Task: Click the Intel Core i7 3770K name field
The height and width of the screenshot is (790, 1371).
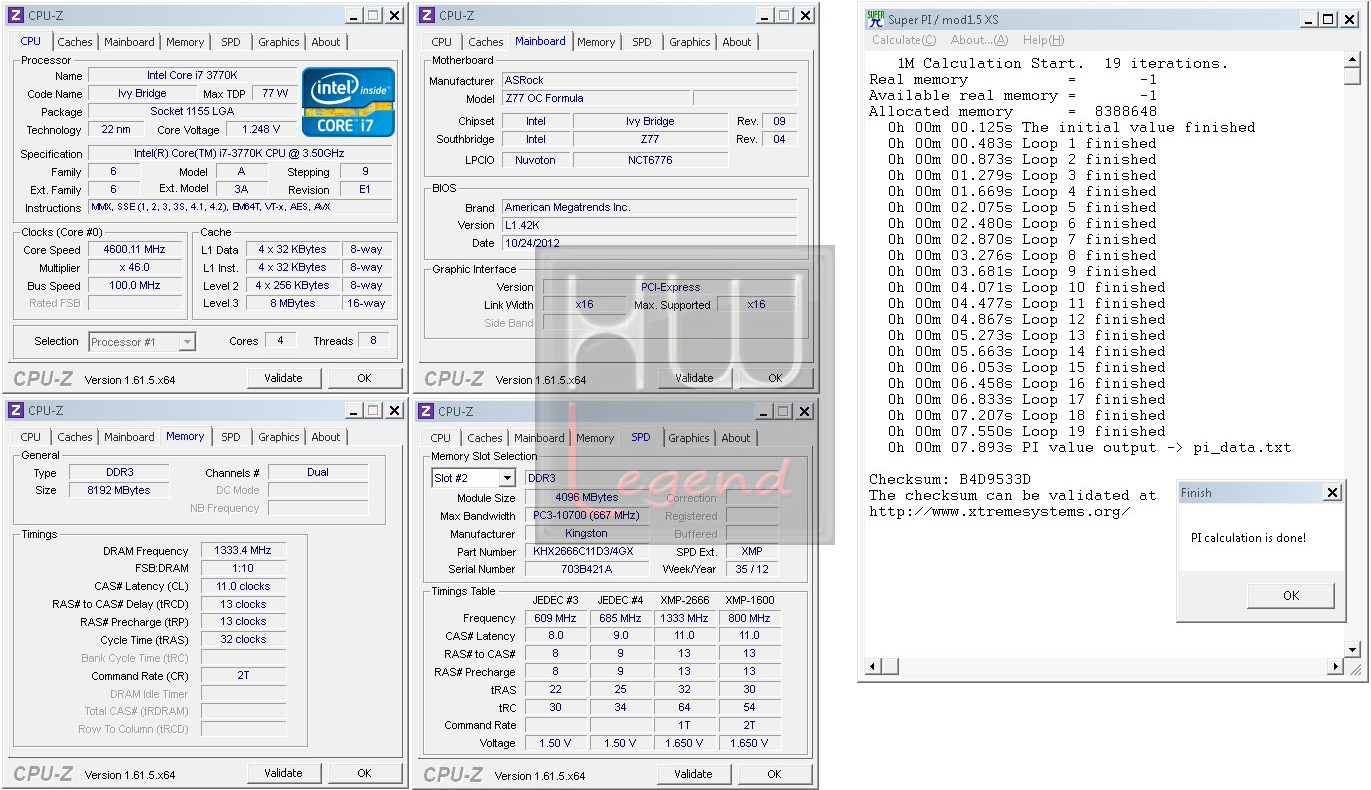Action: [x=192, y=75]
